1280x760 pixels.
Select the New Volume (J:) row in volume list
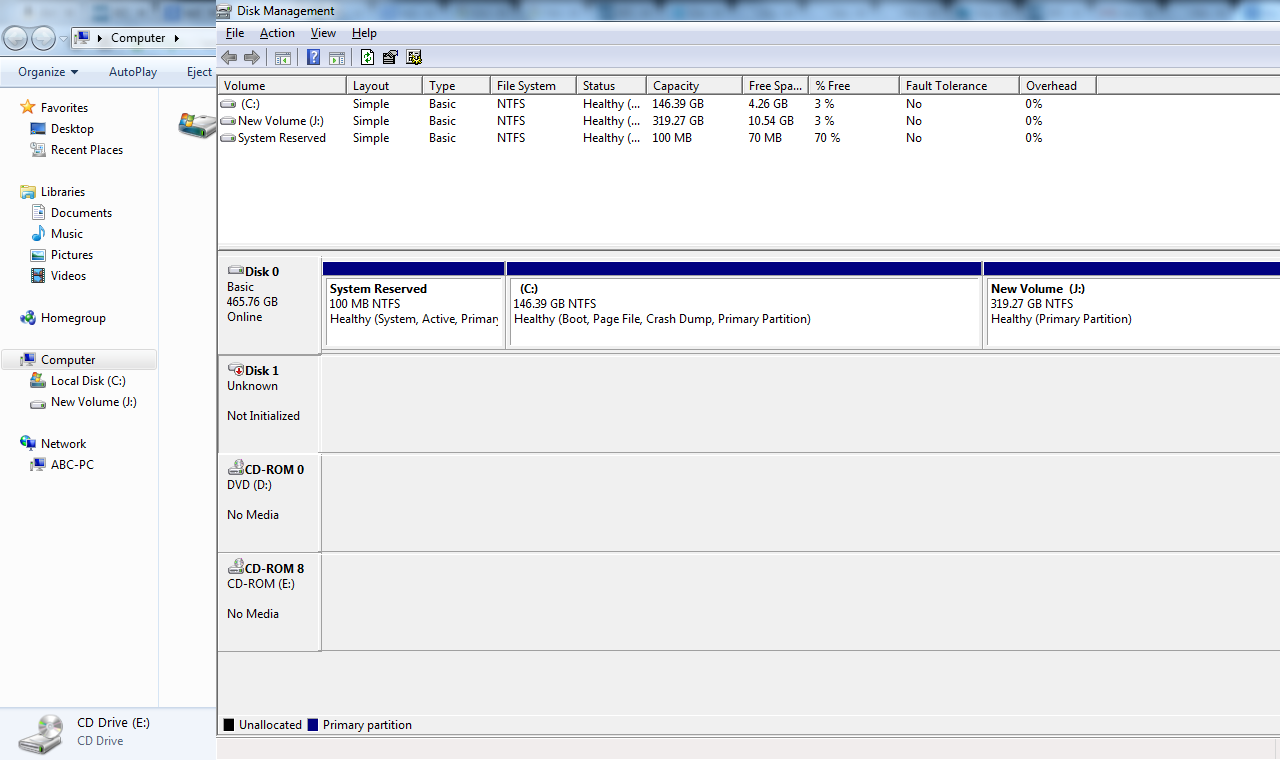(x=748, y=121)
